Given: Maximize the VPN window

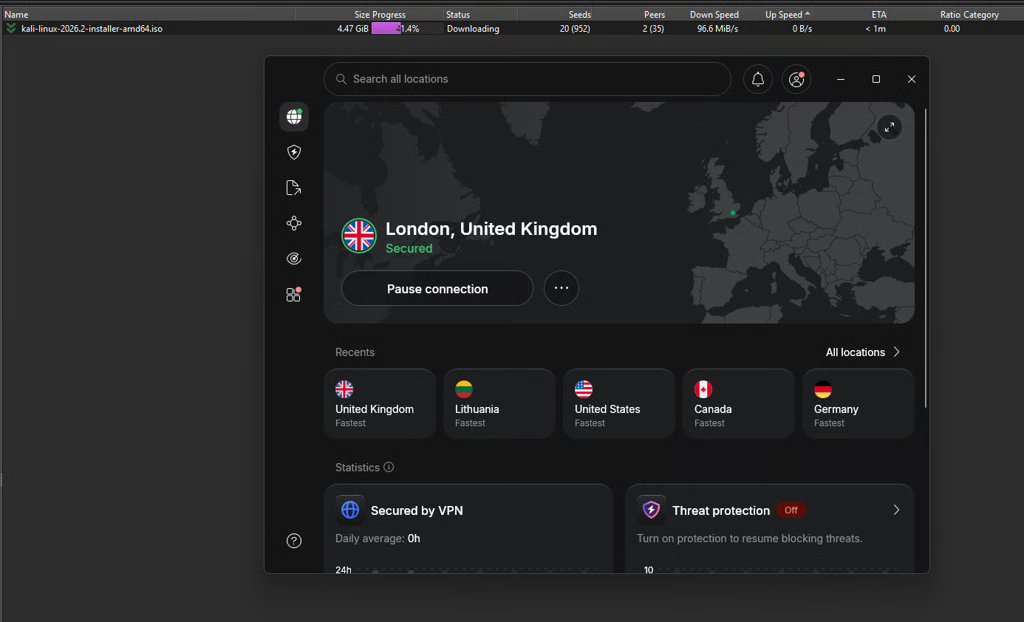Looking at the screenshot, I should click(876, 79).
